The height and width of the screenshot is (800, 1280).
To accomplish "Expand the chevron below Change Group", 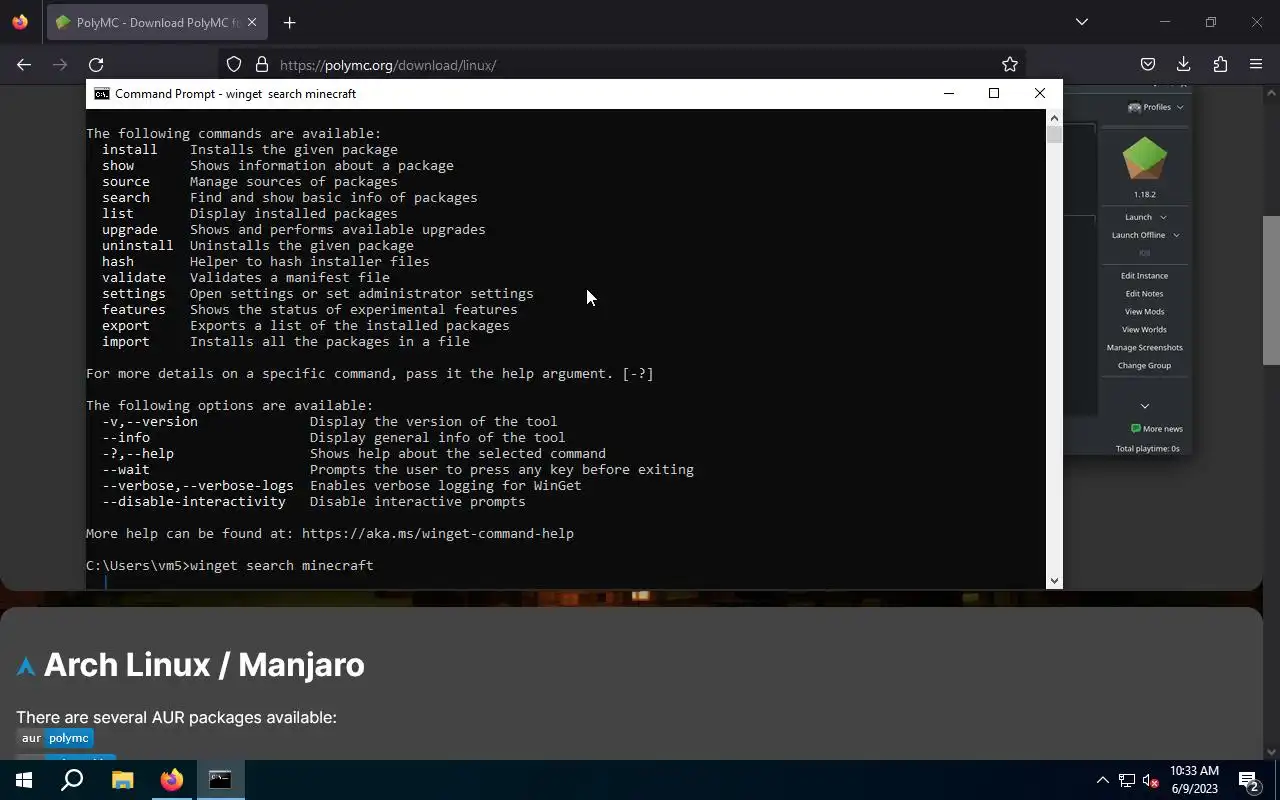I will point(1145,406).
